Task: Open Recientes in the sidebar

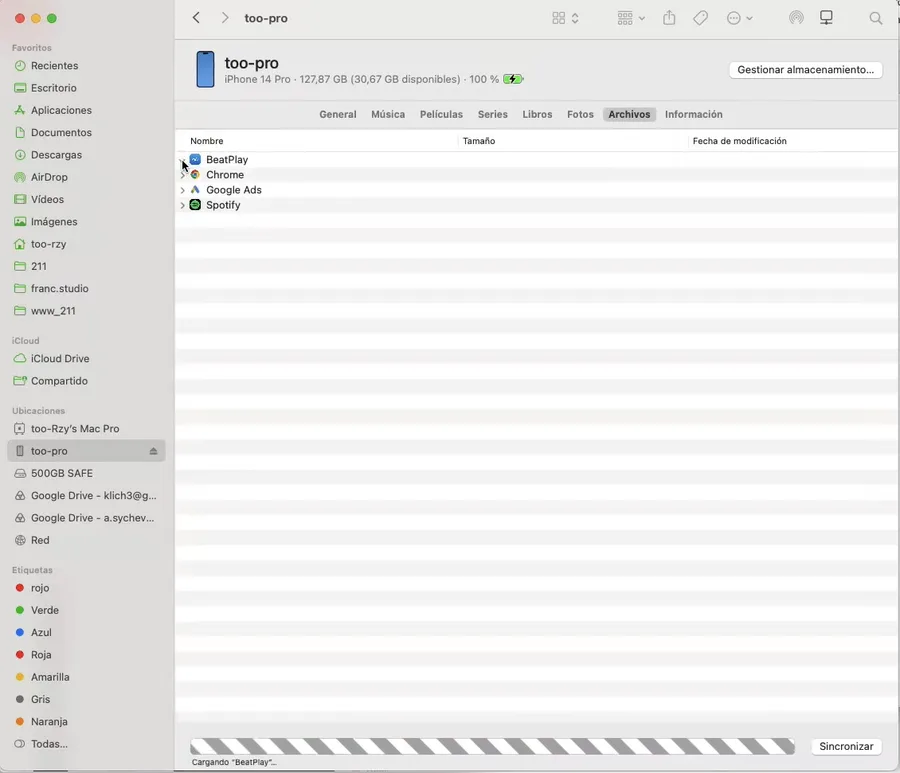Action: [55, 65]
